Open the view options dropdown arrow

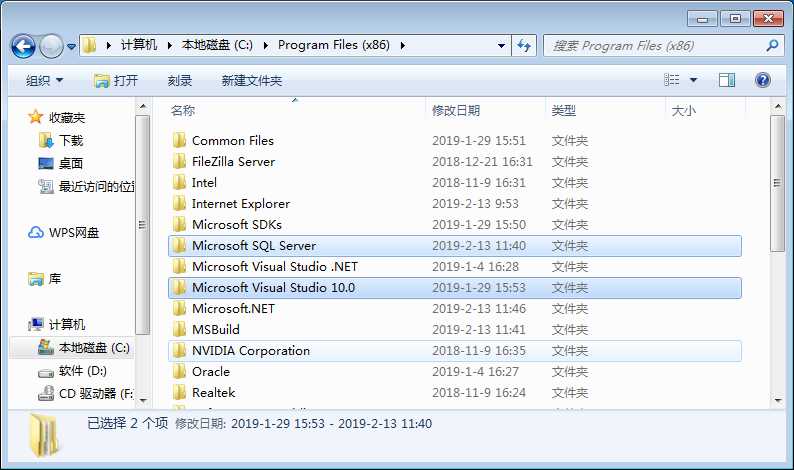point(693,80)
